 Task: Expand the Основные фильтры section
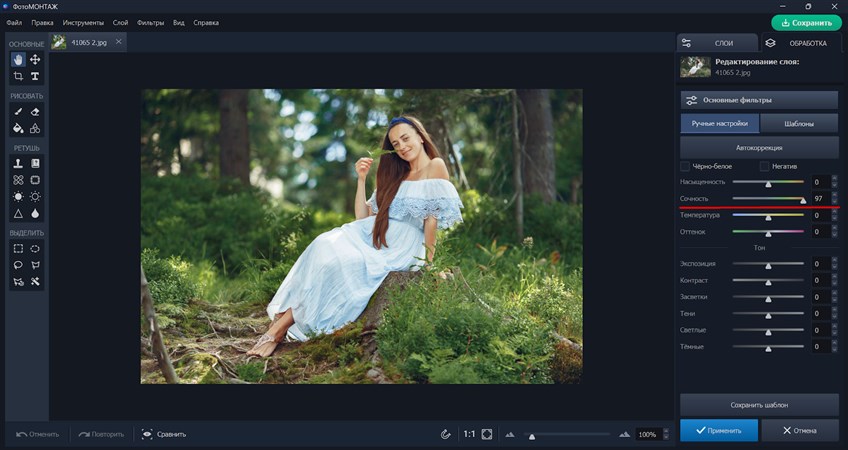[759, 100]
